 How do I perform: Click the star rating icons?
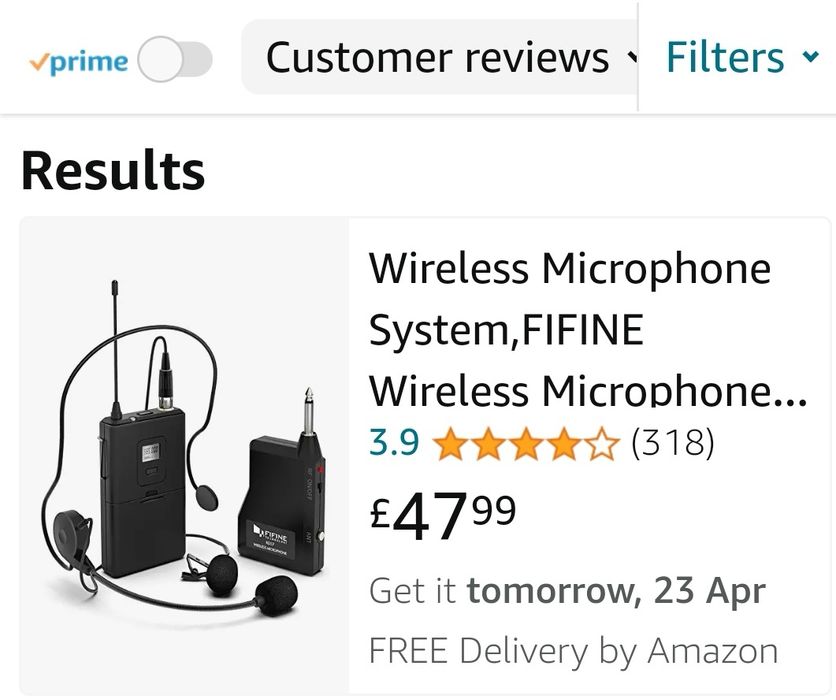pos(526,441)
